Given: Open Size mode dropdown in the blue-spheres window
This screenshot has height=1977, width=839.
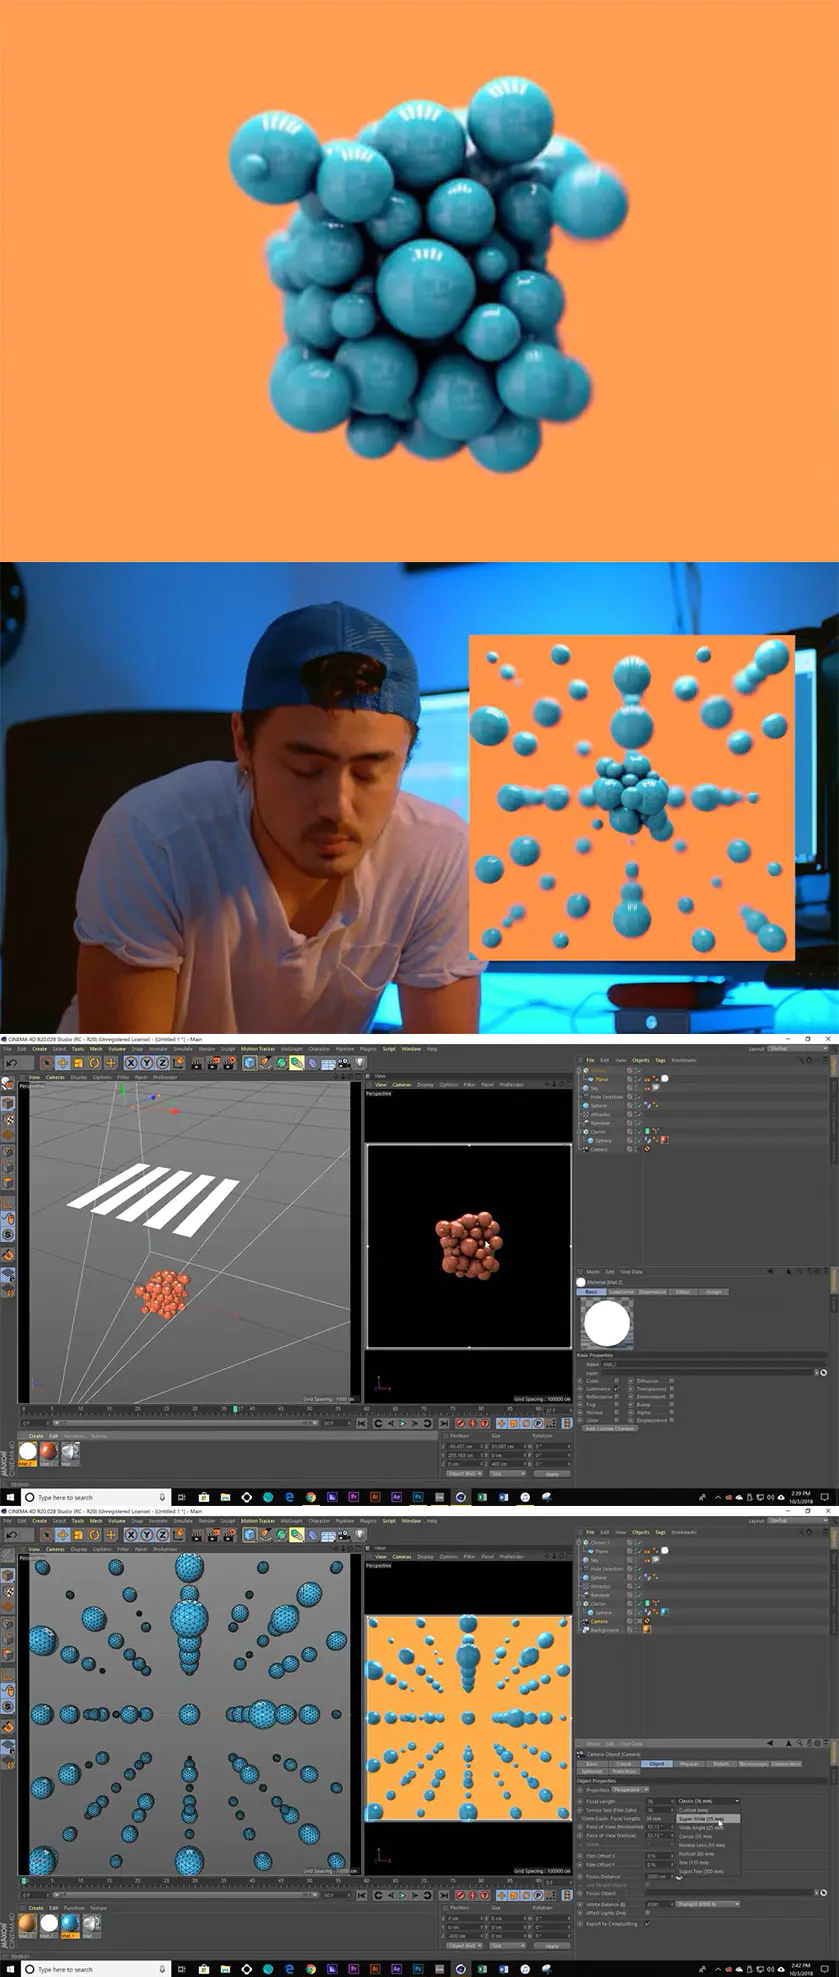Looking at the screenshot, I should [x=506, y=1945].
